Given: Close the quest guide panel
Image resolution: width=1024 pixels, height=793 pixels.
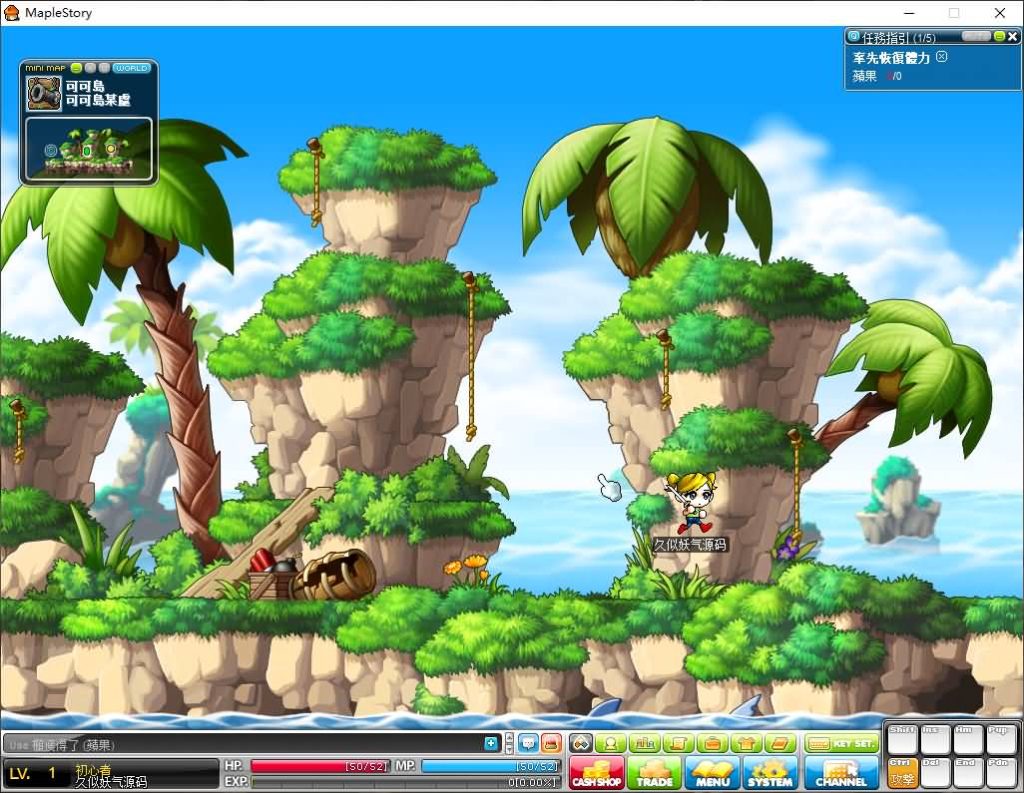Looking at the screenshot, I should pos(1012,37).
